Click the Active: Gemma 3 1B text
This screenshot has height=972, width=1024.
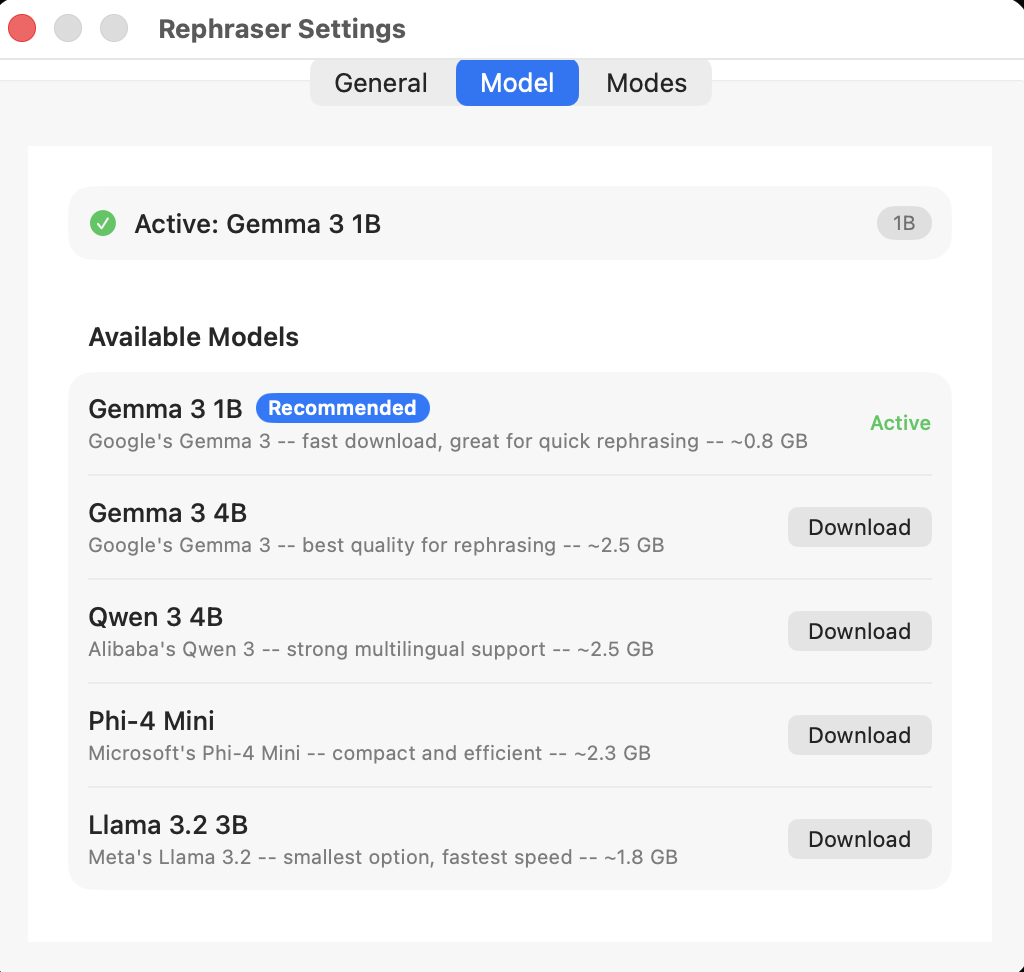pos(257,224)
